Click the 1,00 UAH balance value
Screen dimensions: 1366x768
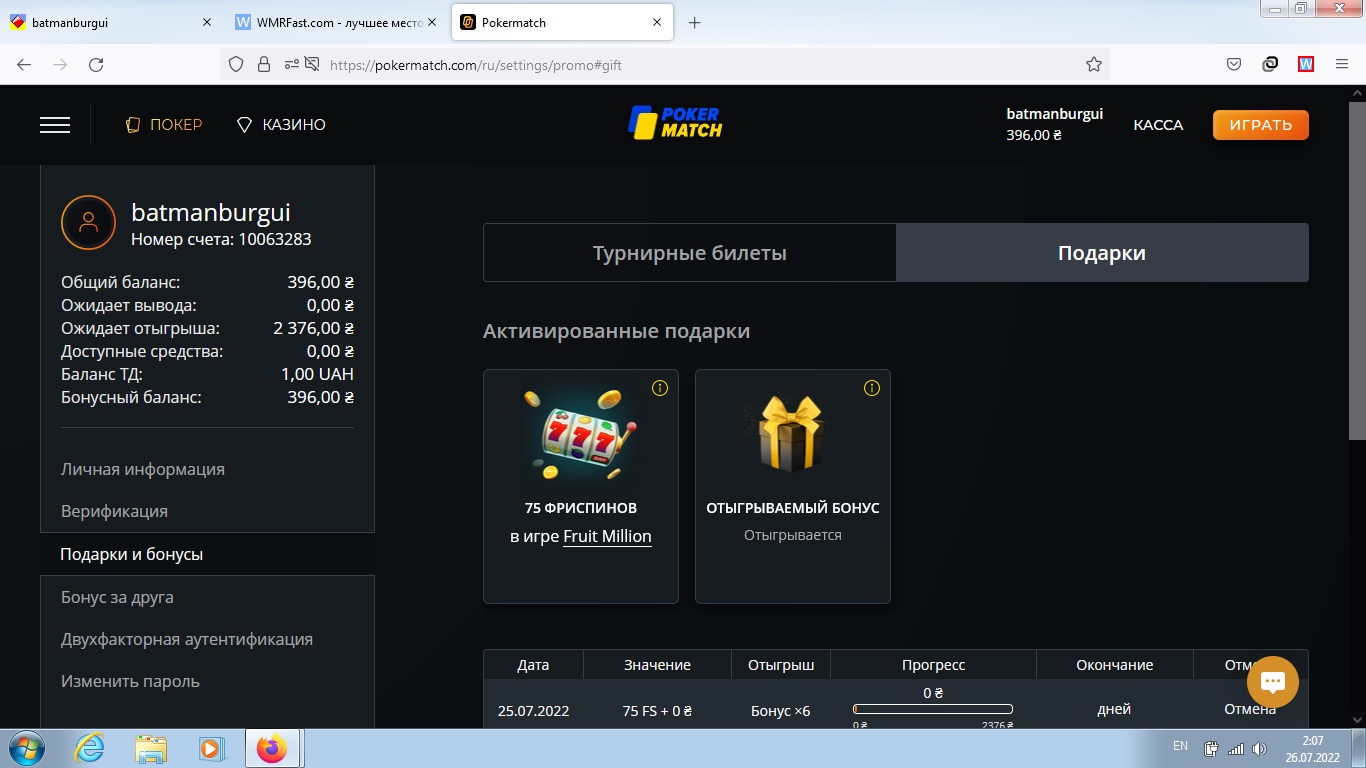coord(317,374)
